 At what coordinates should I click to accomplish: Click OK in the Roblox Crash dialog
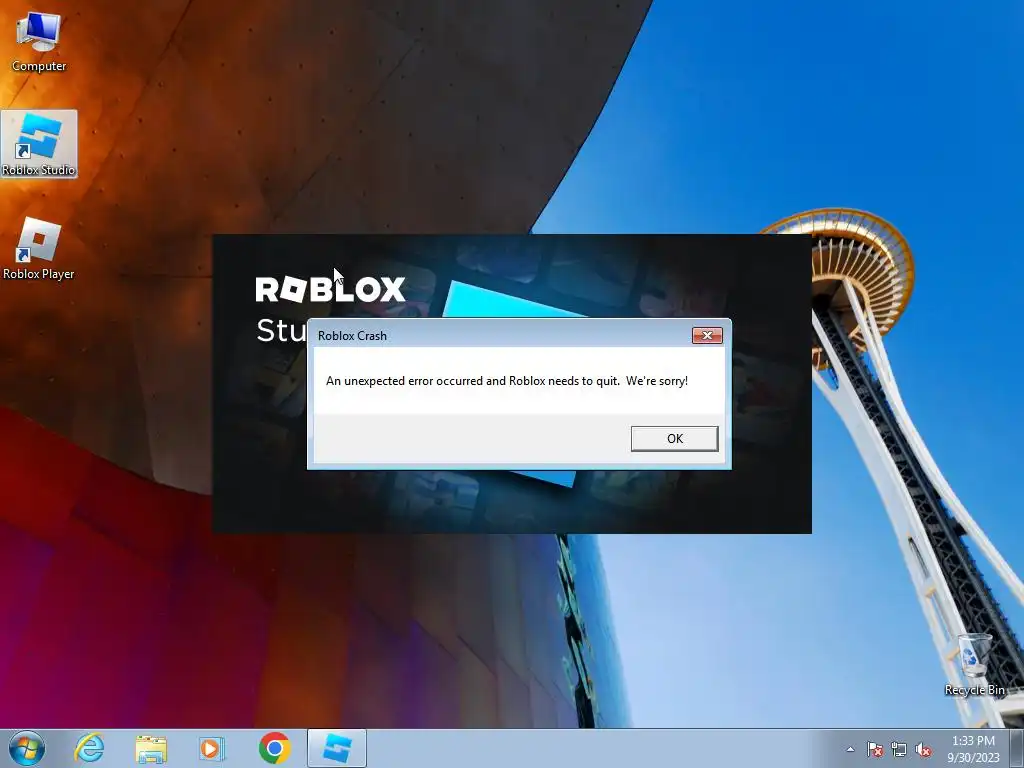coord(675,438)
